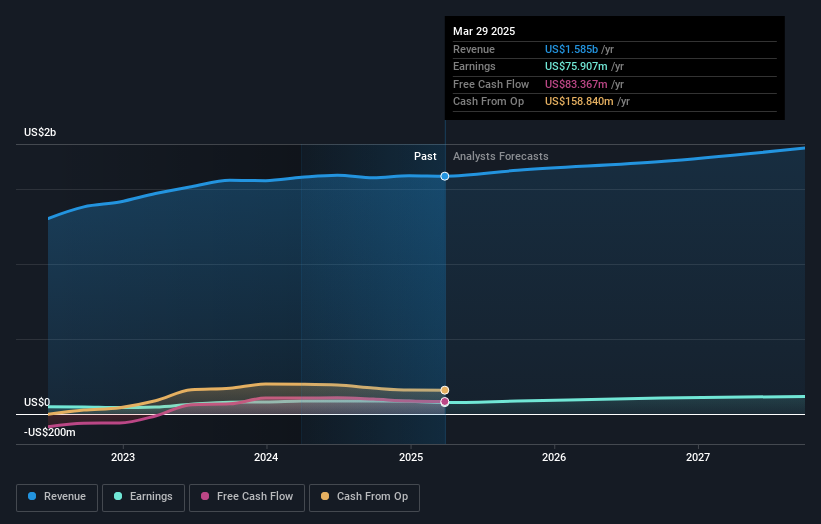Click the 2023 x-axis label
Image resolution: width=821 pixels, height=524 pixels.
[123, 458]
